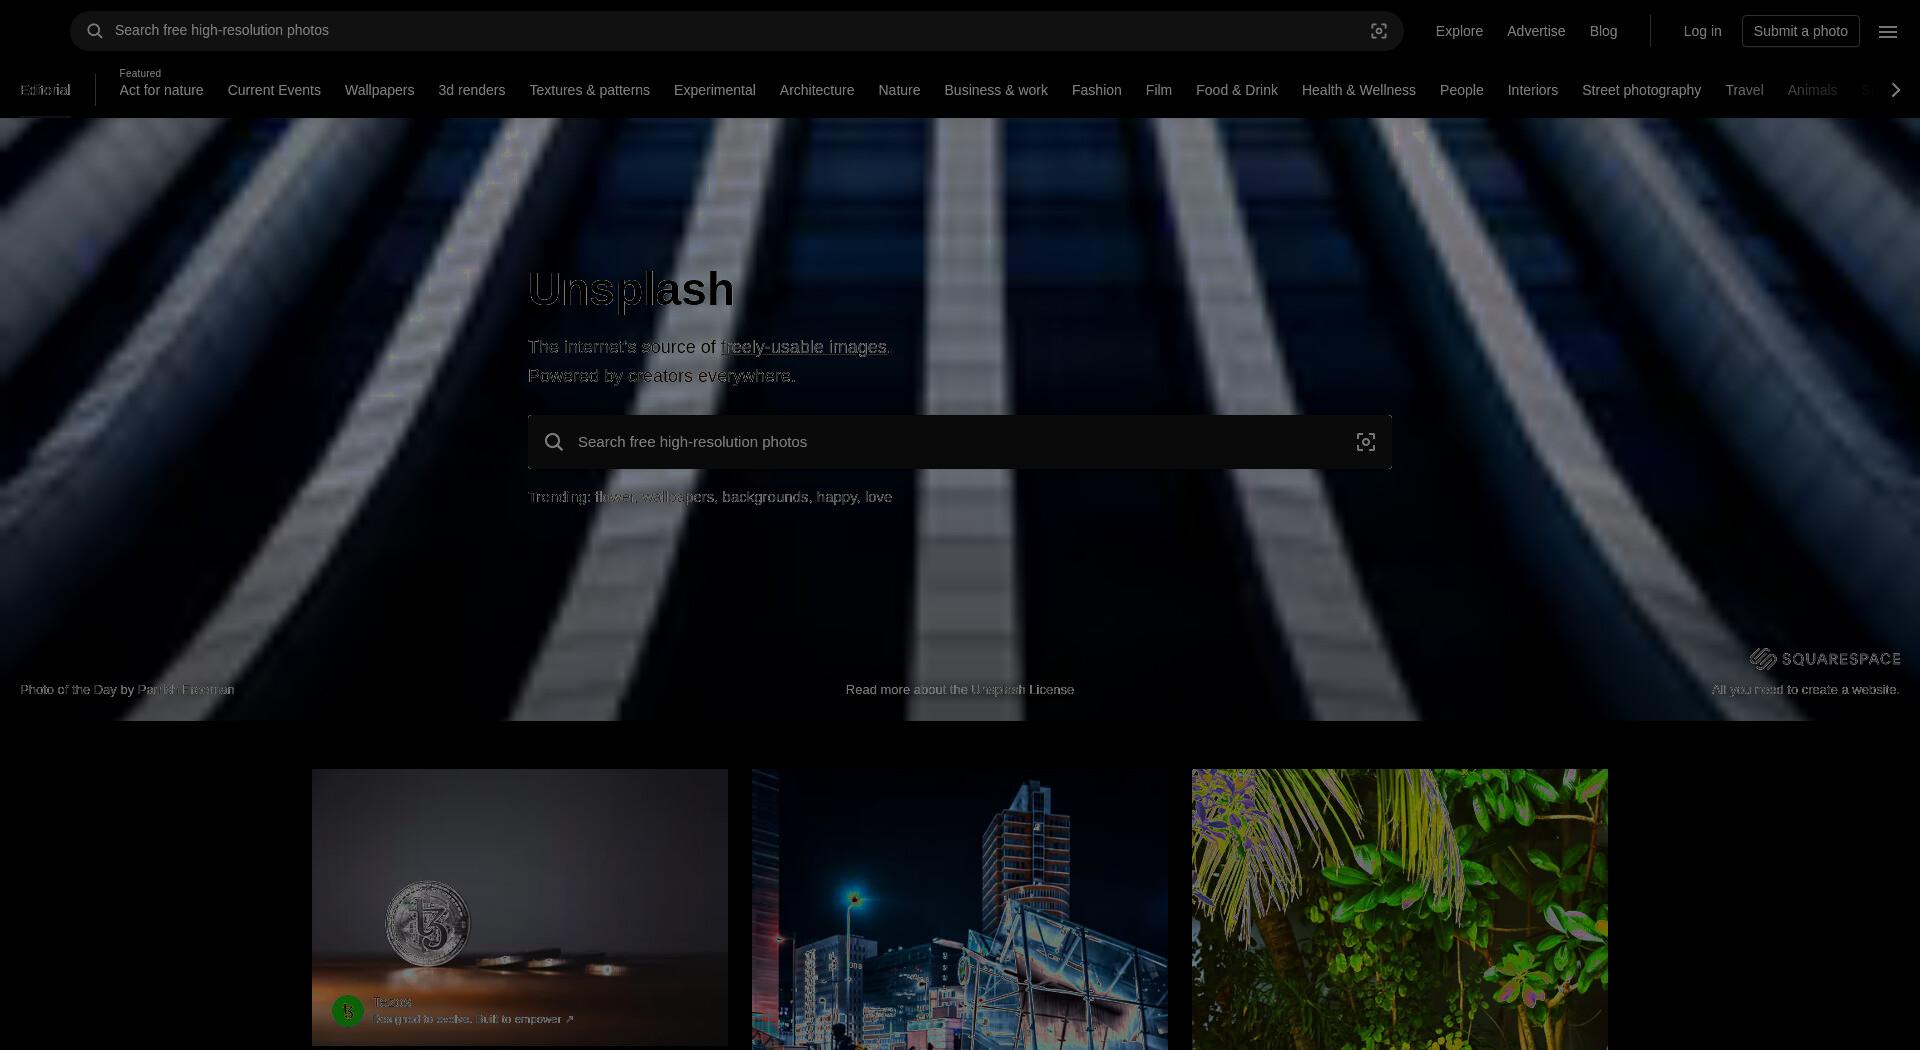This screenshot has height=1050, width=1920.
Task: Open Fashion category
Action: [1096, 90]
